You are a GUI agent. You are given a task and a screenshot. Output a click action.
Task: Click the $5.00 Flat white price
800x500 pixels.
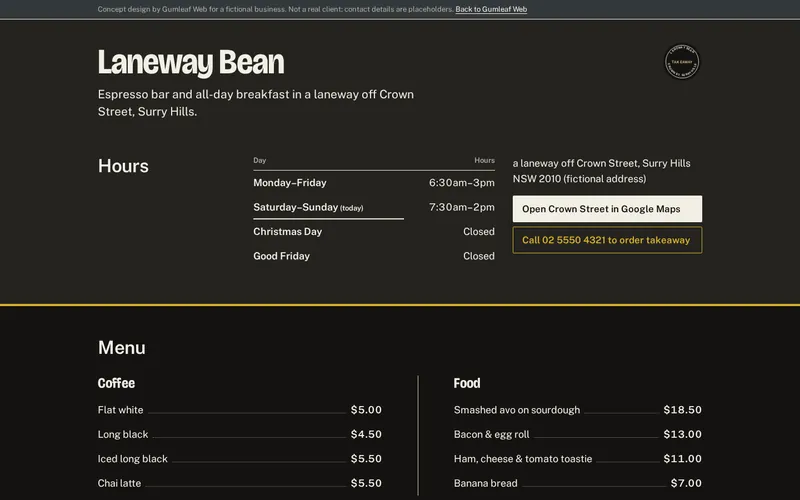coord(366,410)
